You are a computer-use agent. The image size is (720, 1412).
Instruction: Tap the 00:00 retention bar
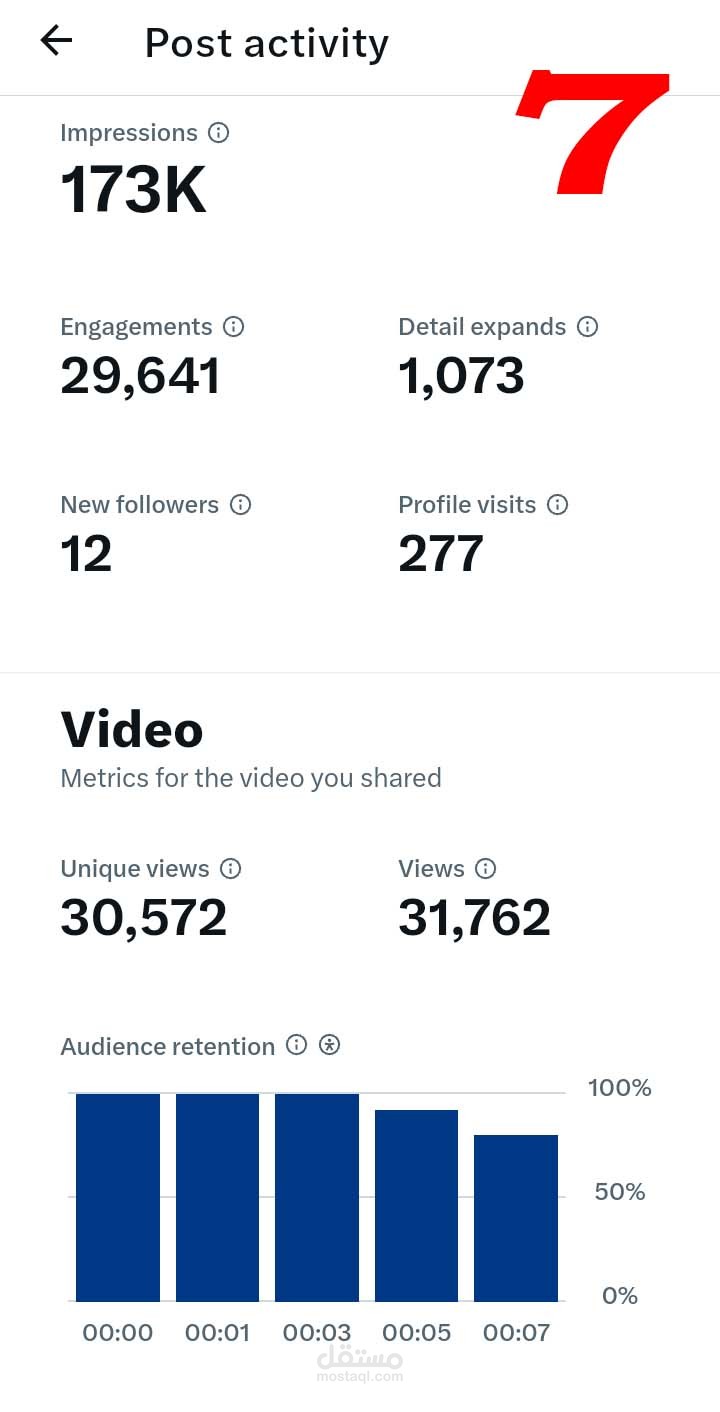[118, 1197]
